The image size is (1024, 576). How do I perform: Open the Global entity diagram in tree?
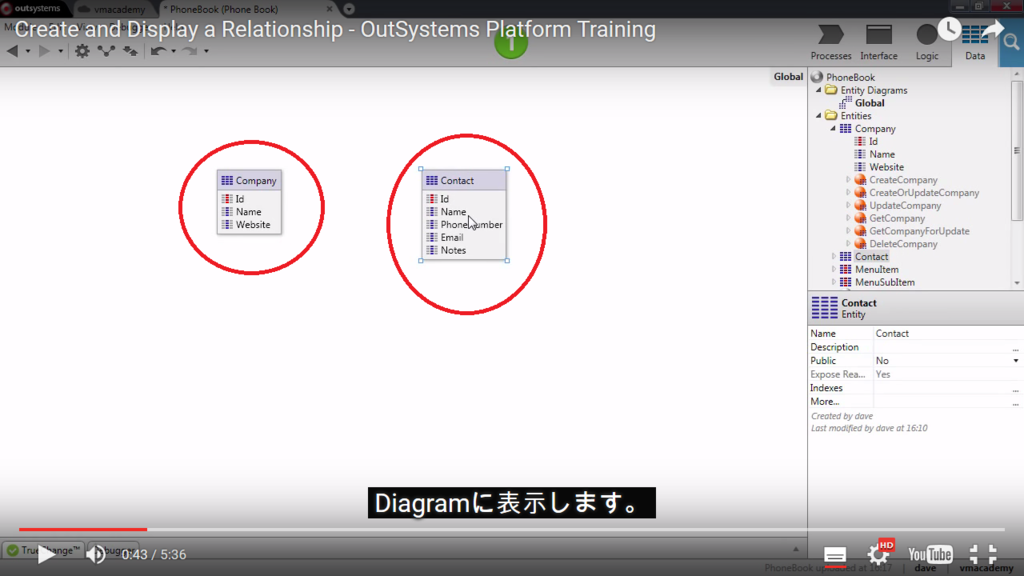pos(869,103)
